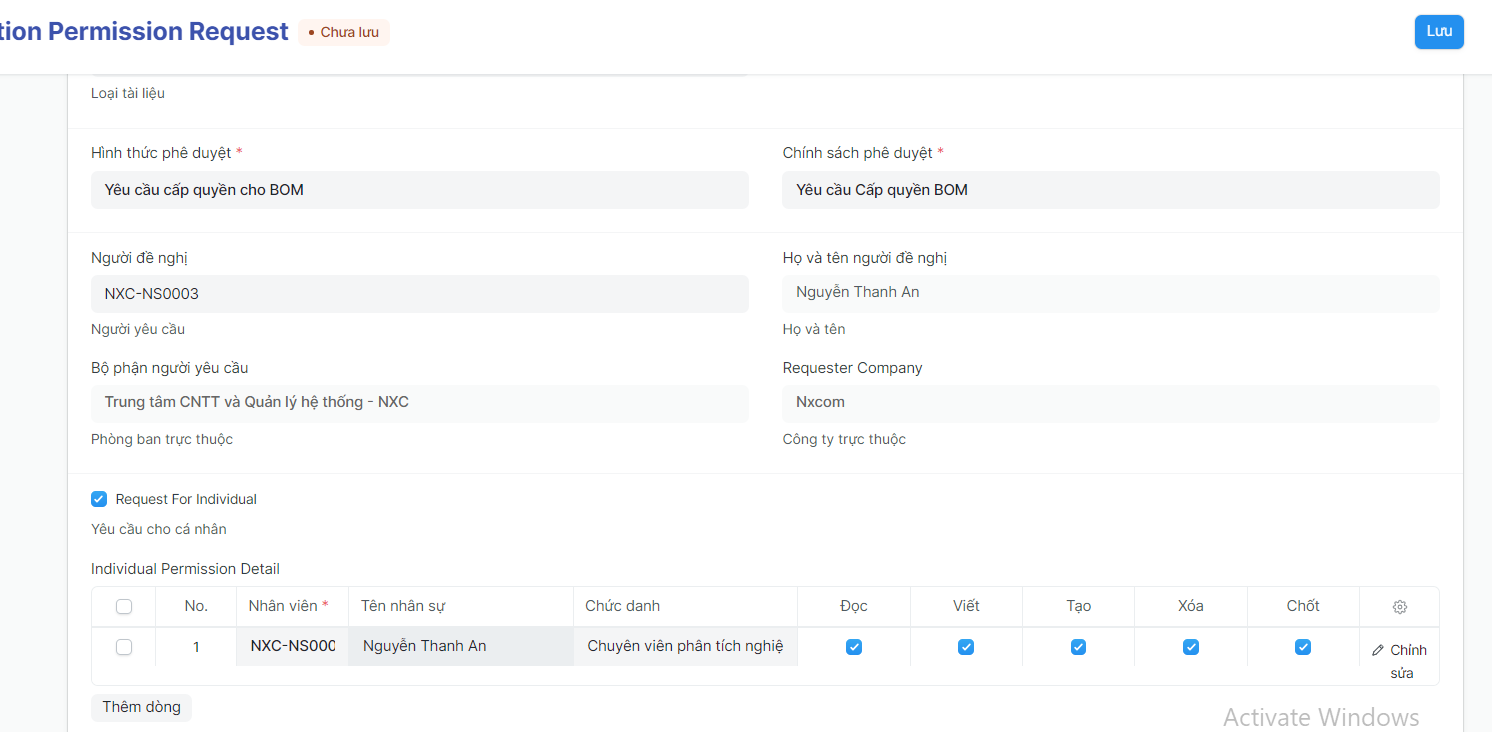Uncheck the Tạo permission checkbox

pos(1078,647)
